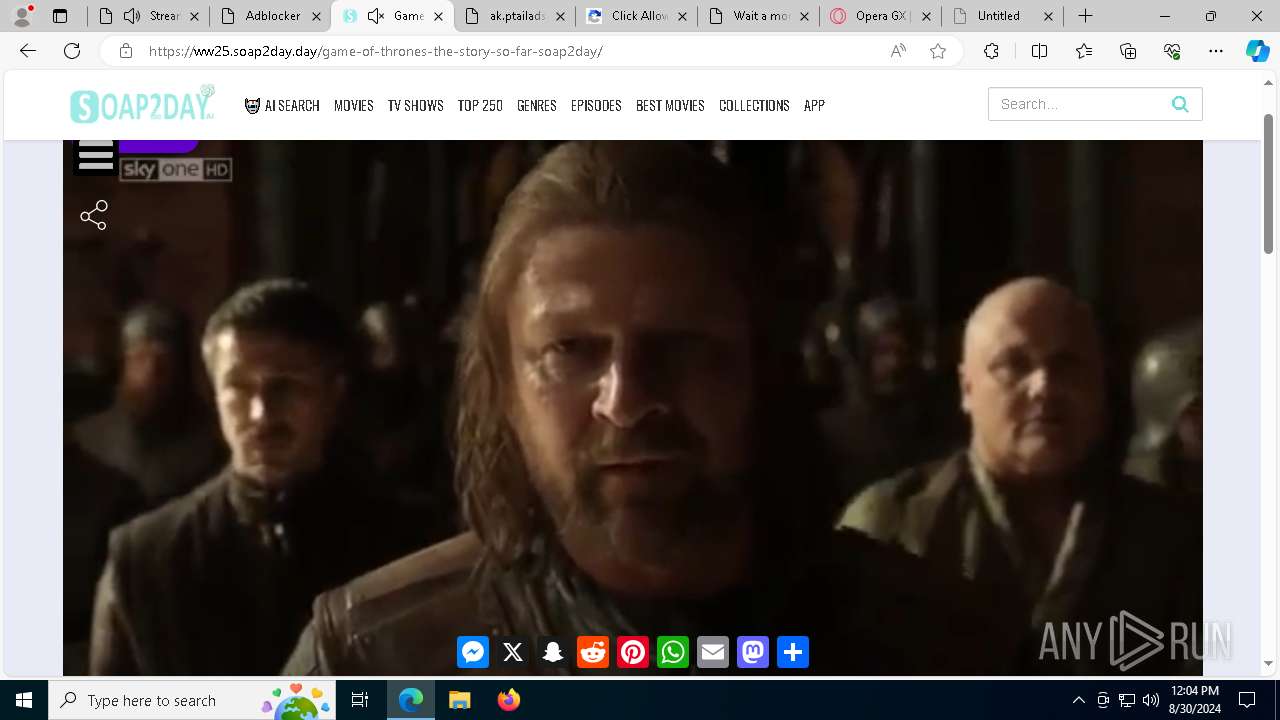Share on X (Twitter) icon
1280x720 pixels.
click(x=513, y=652)
